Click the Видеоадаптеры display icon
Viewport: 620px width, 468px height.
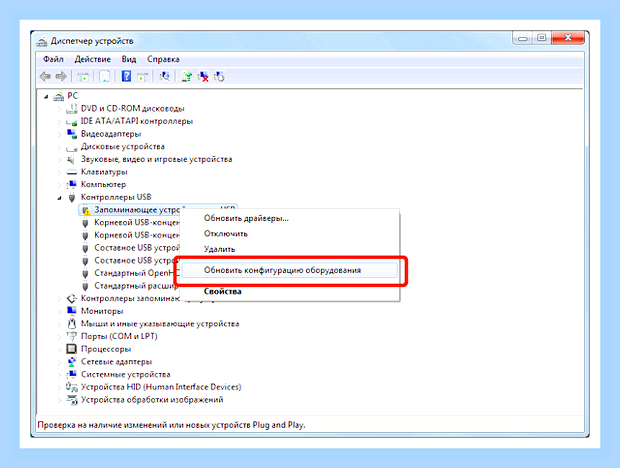(x=72, y=134)
